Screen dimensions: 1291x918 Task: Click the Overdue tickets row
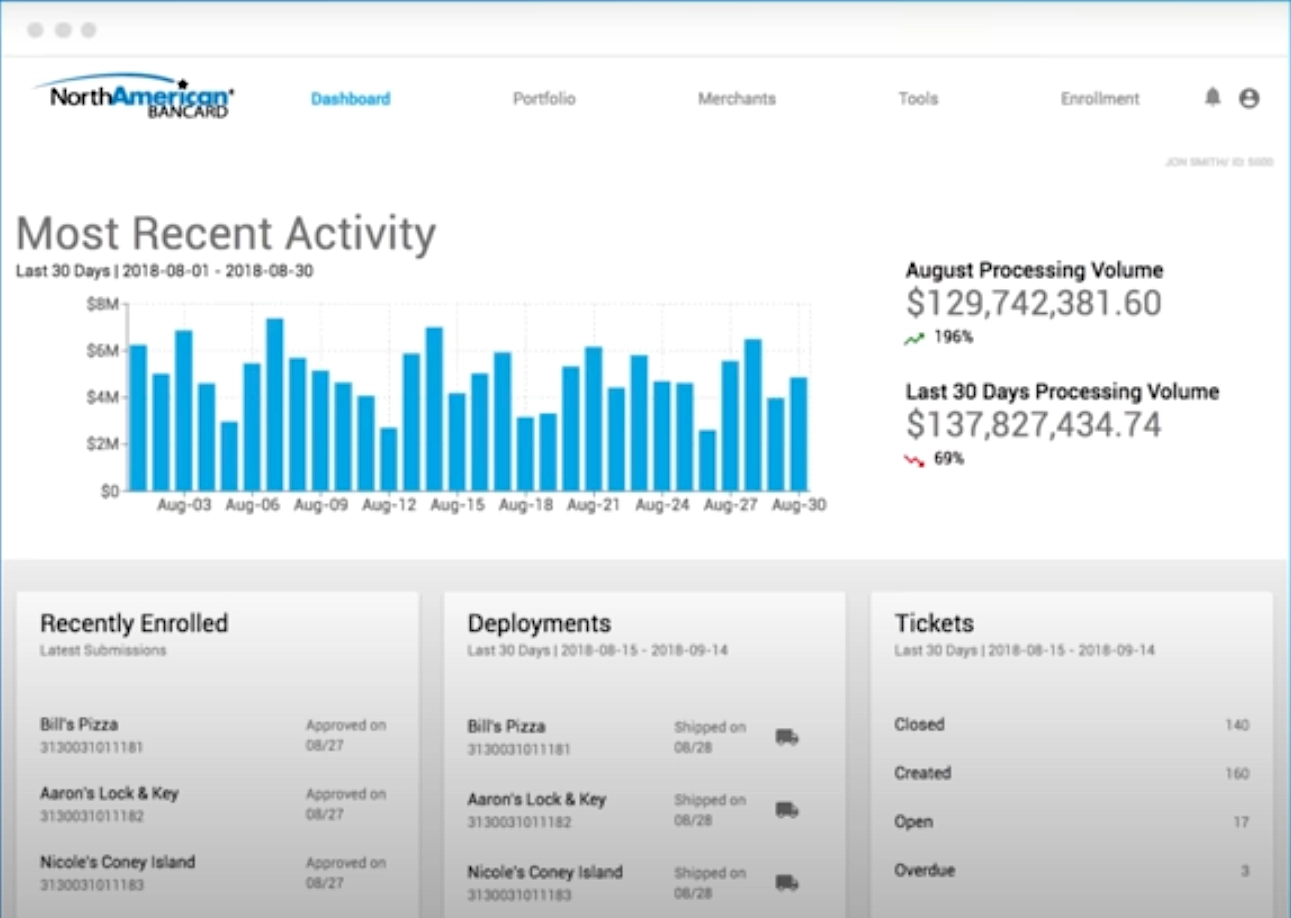tap(1072, 870)
